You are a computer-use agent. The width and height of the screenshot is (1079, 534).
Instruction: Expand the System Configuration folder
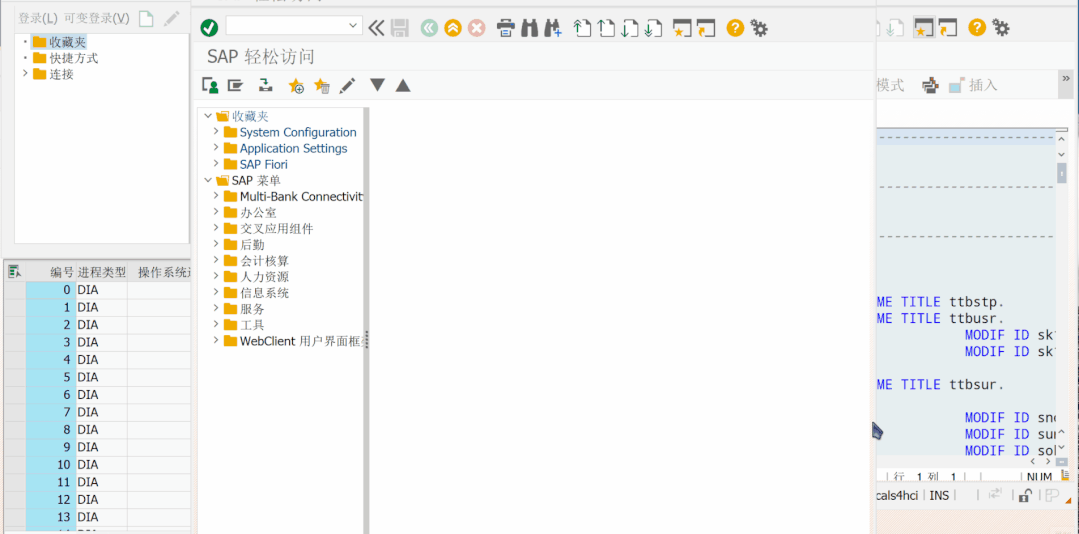(x=216, y=131)
